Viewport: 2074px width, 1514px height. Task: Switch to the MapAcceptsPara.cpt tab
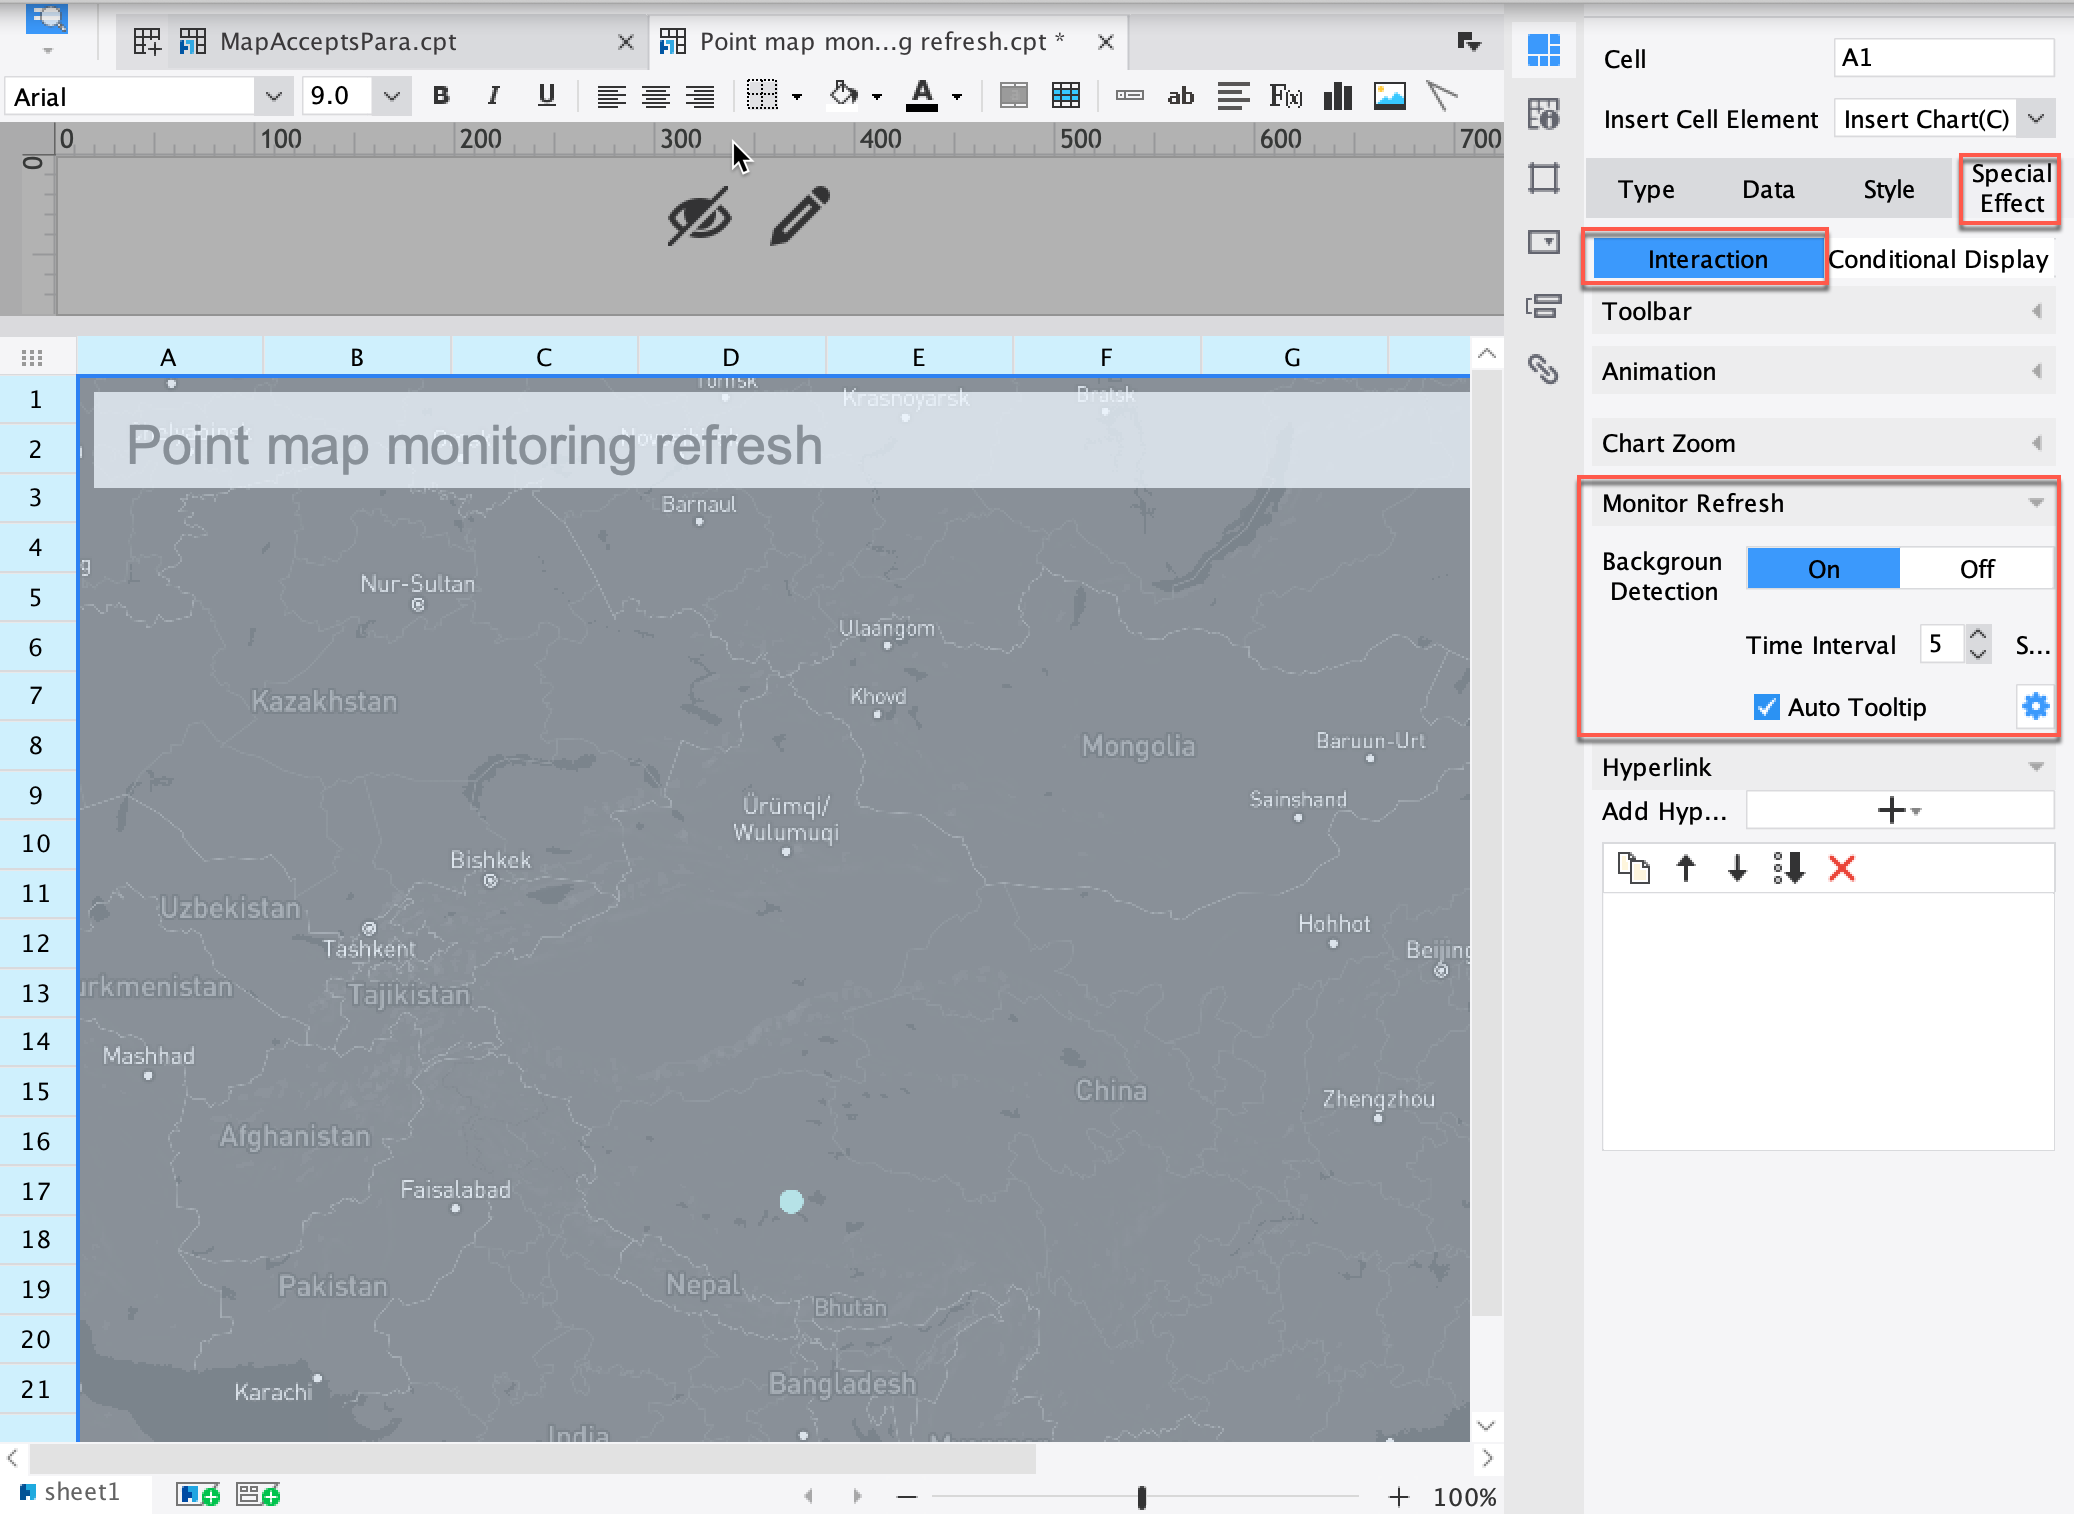[384, 41]
